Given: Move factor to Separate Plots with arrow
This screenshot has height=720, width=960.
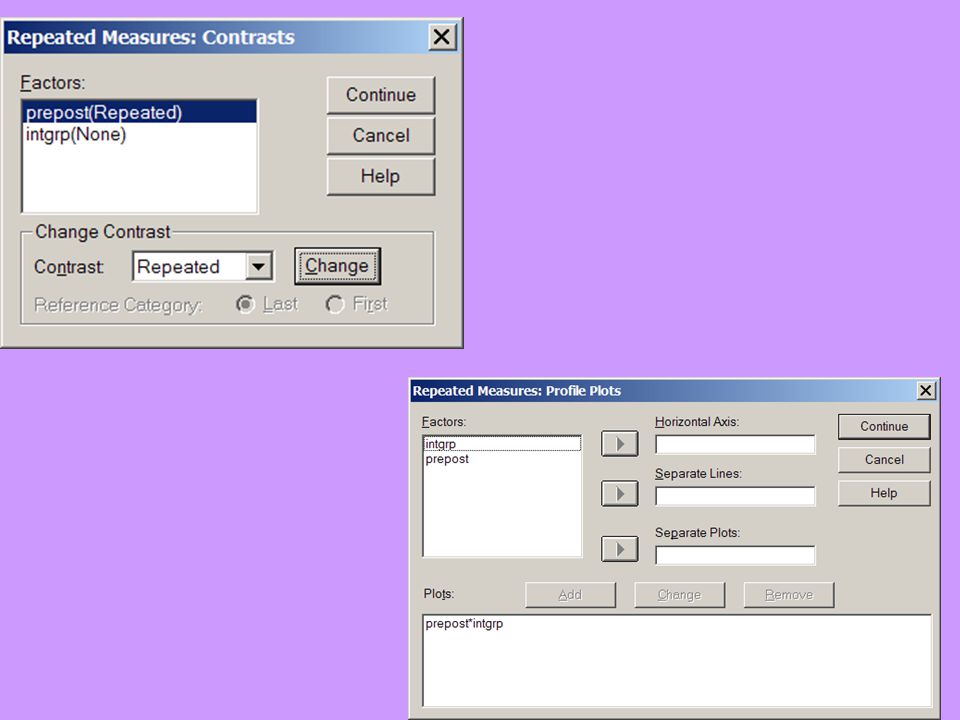Looking at the screenshot, I should click(620, 549).
